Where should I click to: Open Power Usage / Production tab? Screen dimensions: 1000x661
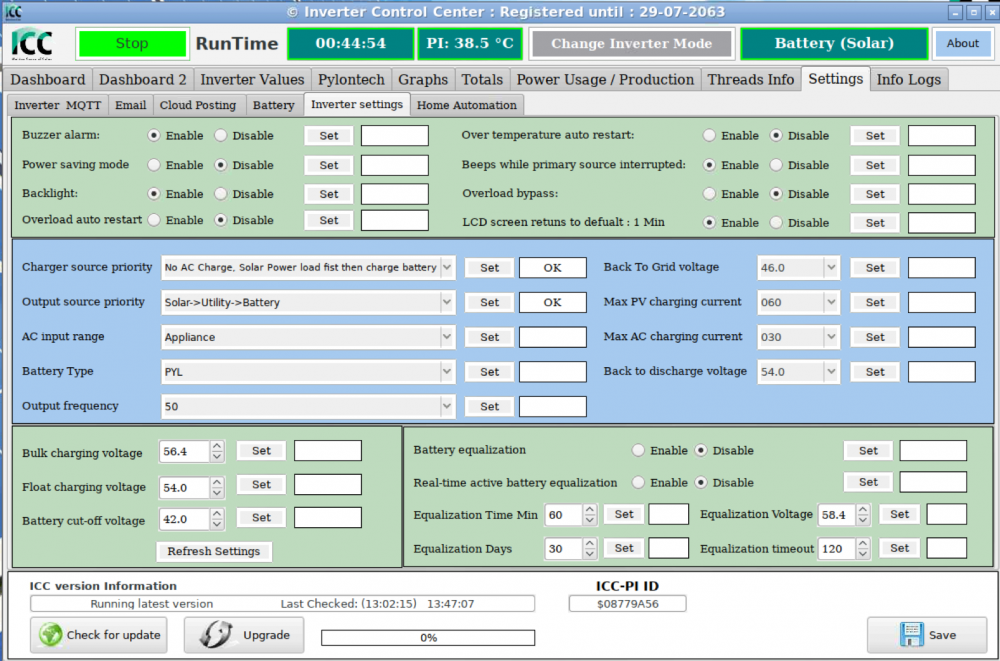605,80
